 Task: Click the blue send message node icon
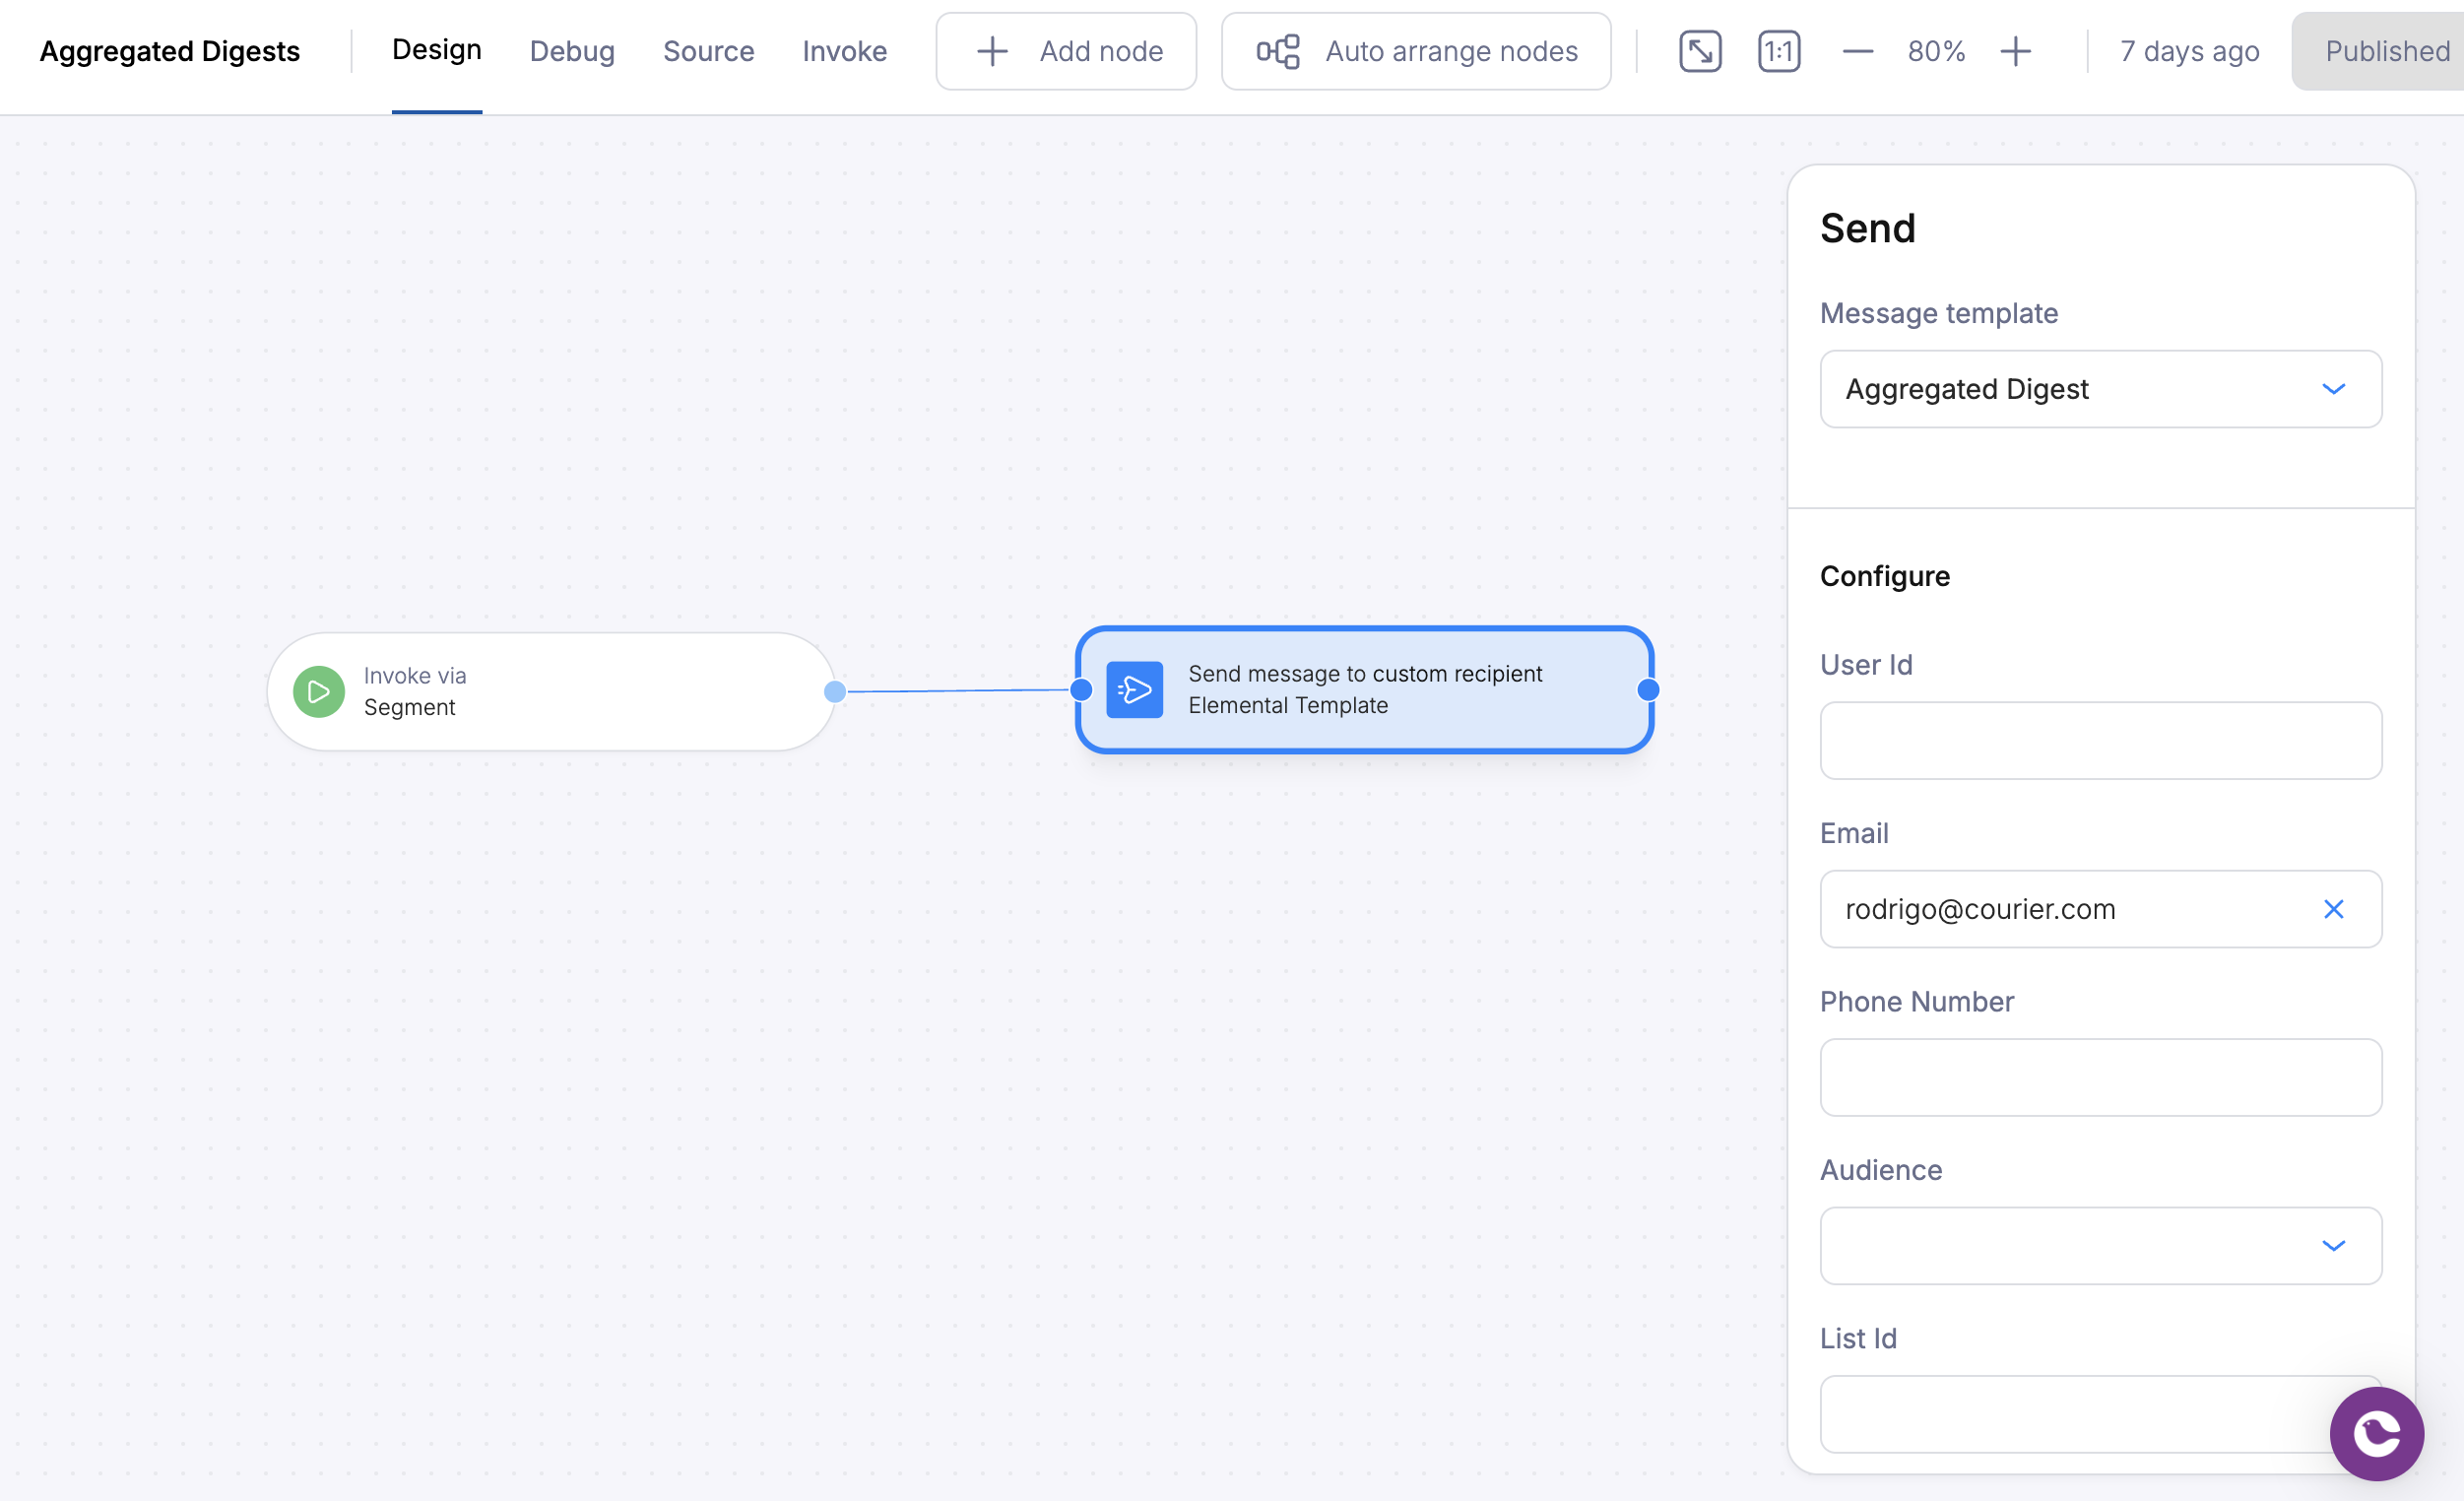[x=1134, y=689]
